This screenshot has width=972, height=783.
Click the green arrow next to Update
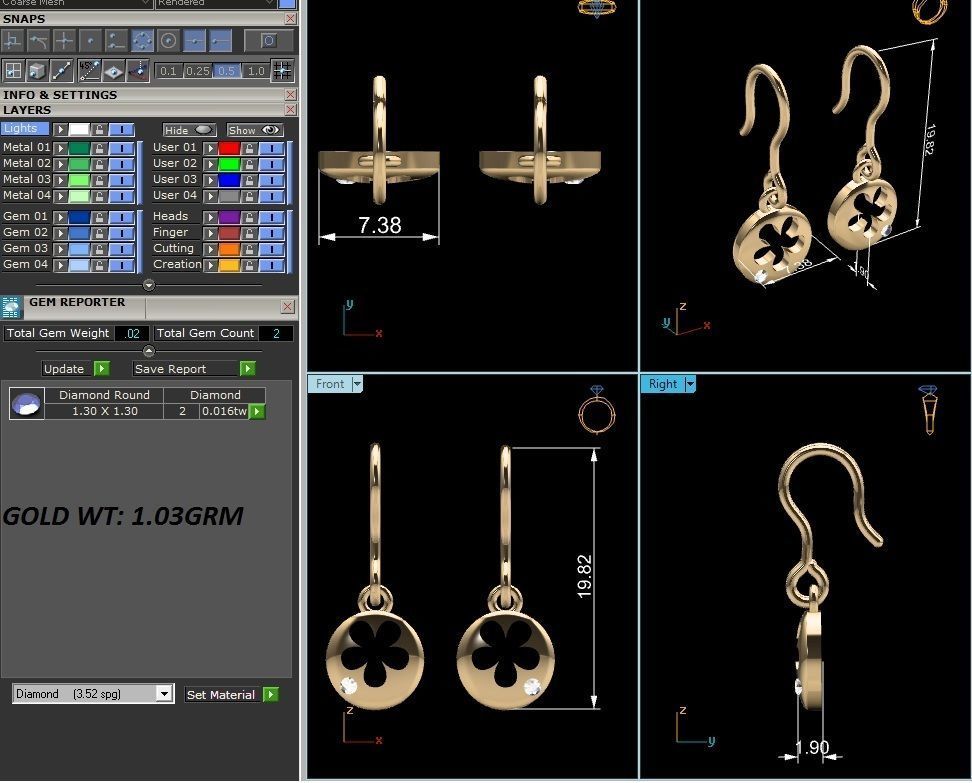point(102,369)
